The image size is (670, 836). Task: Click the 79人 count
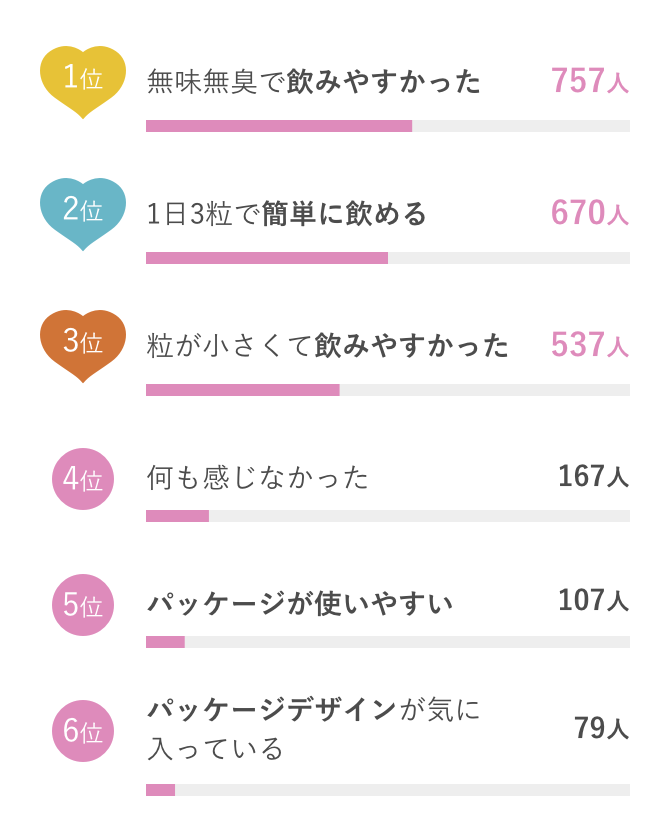(602, 728)
